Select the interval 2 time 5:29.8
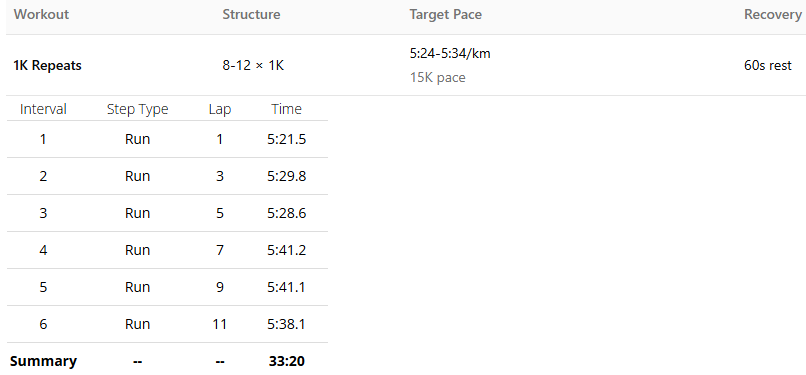The image size is (806, 375). pos(287,176)
